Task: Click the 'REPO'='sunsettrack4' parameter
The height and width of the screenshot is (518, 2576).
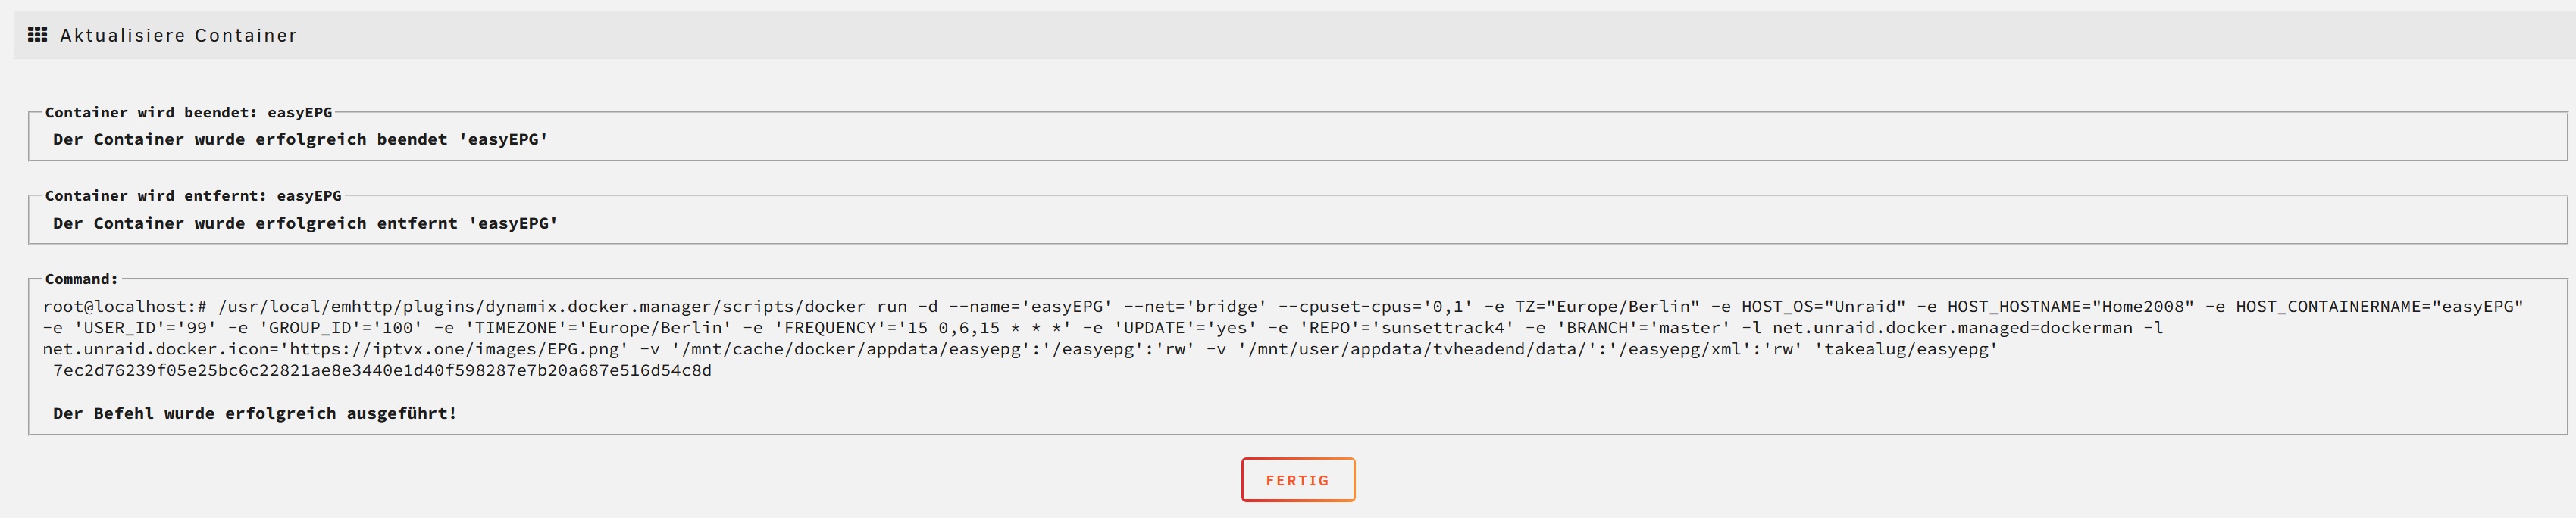Action: pyautogui.click(x=1406, y=328)
